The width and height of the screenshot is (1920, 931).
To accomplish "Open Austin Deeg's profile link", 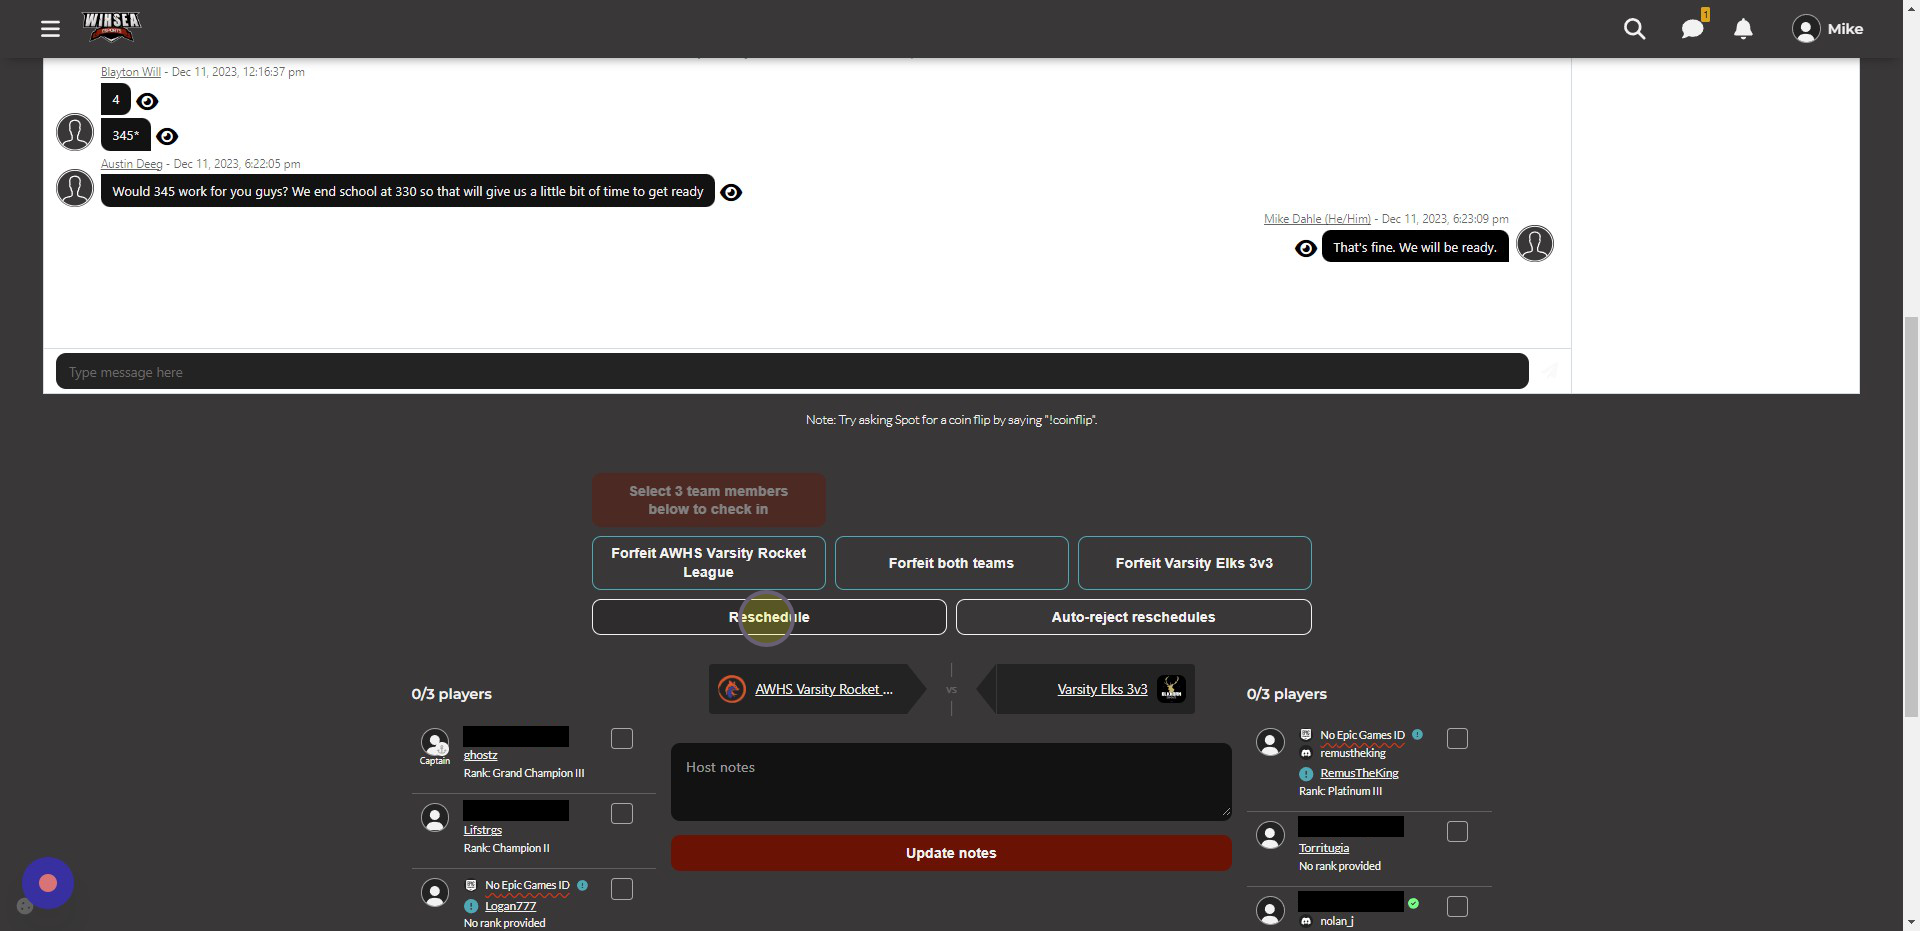I will [131, 164].
